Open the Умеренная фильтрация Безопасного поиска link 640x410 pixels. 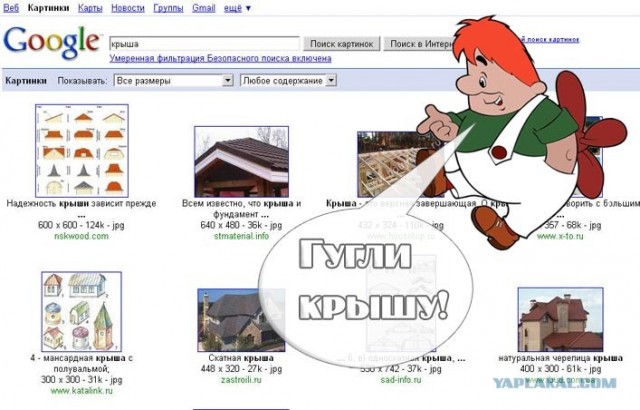click(220, 58)
